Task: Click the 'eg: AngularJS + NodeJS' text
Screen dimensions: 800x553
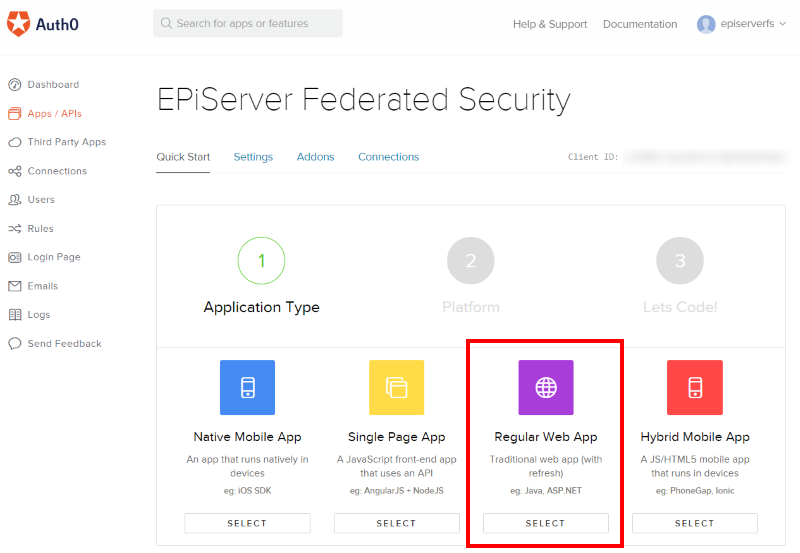Action: [x=396, y=491]
